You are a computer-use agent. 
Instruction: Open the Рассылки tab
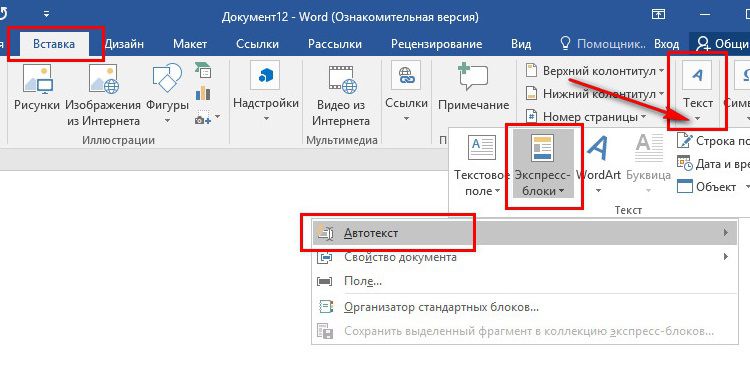[x=335, y=44]
